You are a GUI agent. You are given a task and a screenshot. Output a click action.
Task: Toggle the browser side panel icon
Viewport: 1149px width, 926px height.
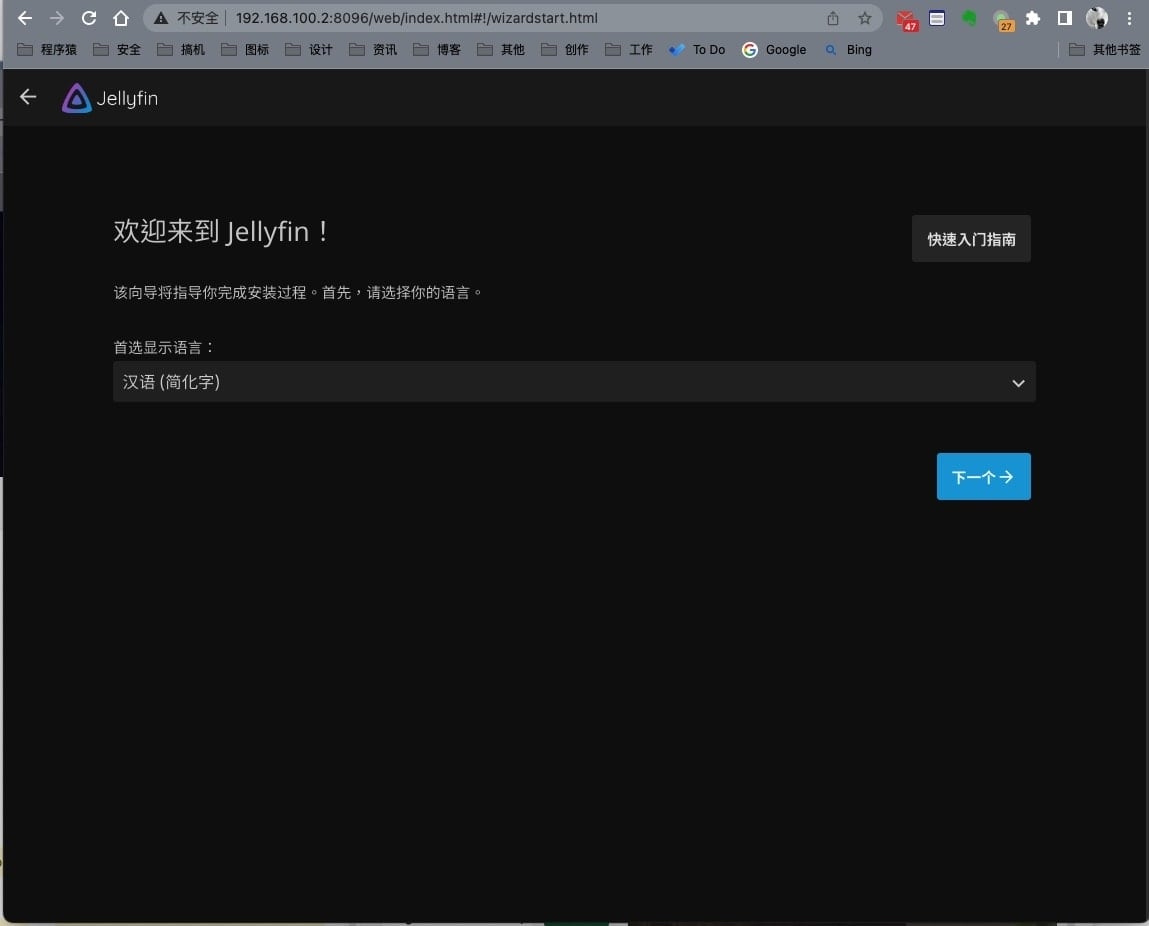1065,18
